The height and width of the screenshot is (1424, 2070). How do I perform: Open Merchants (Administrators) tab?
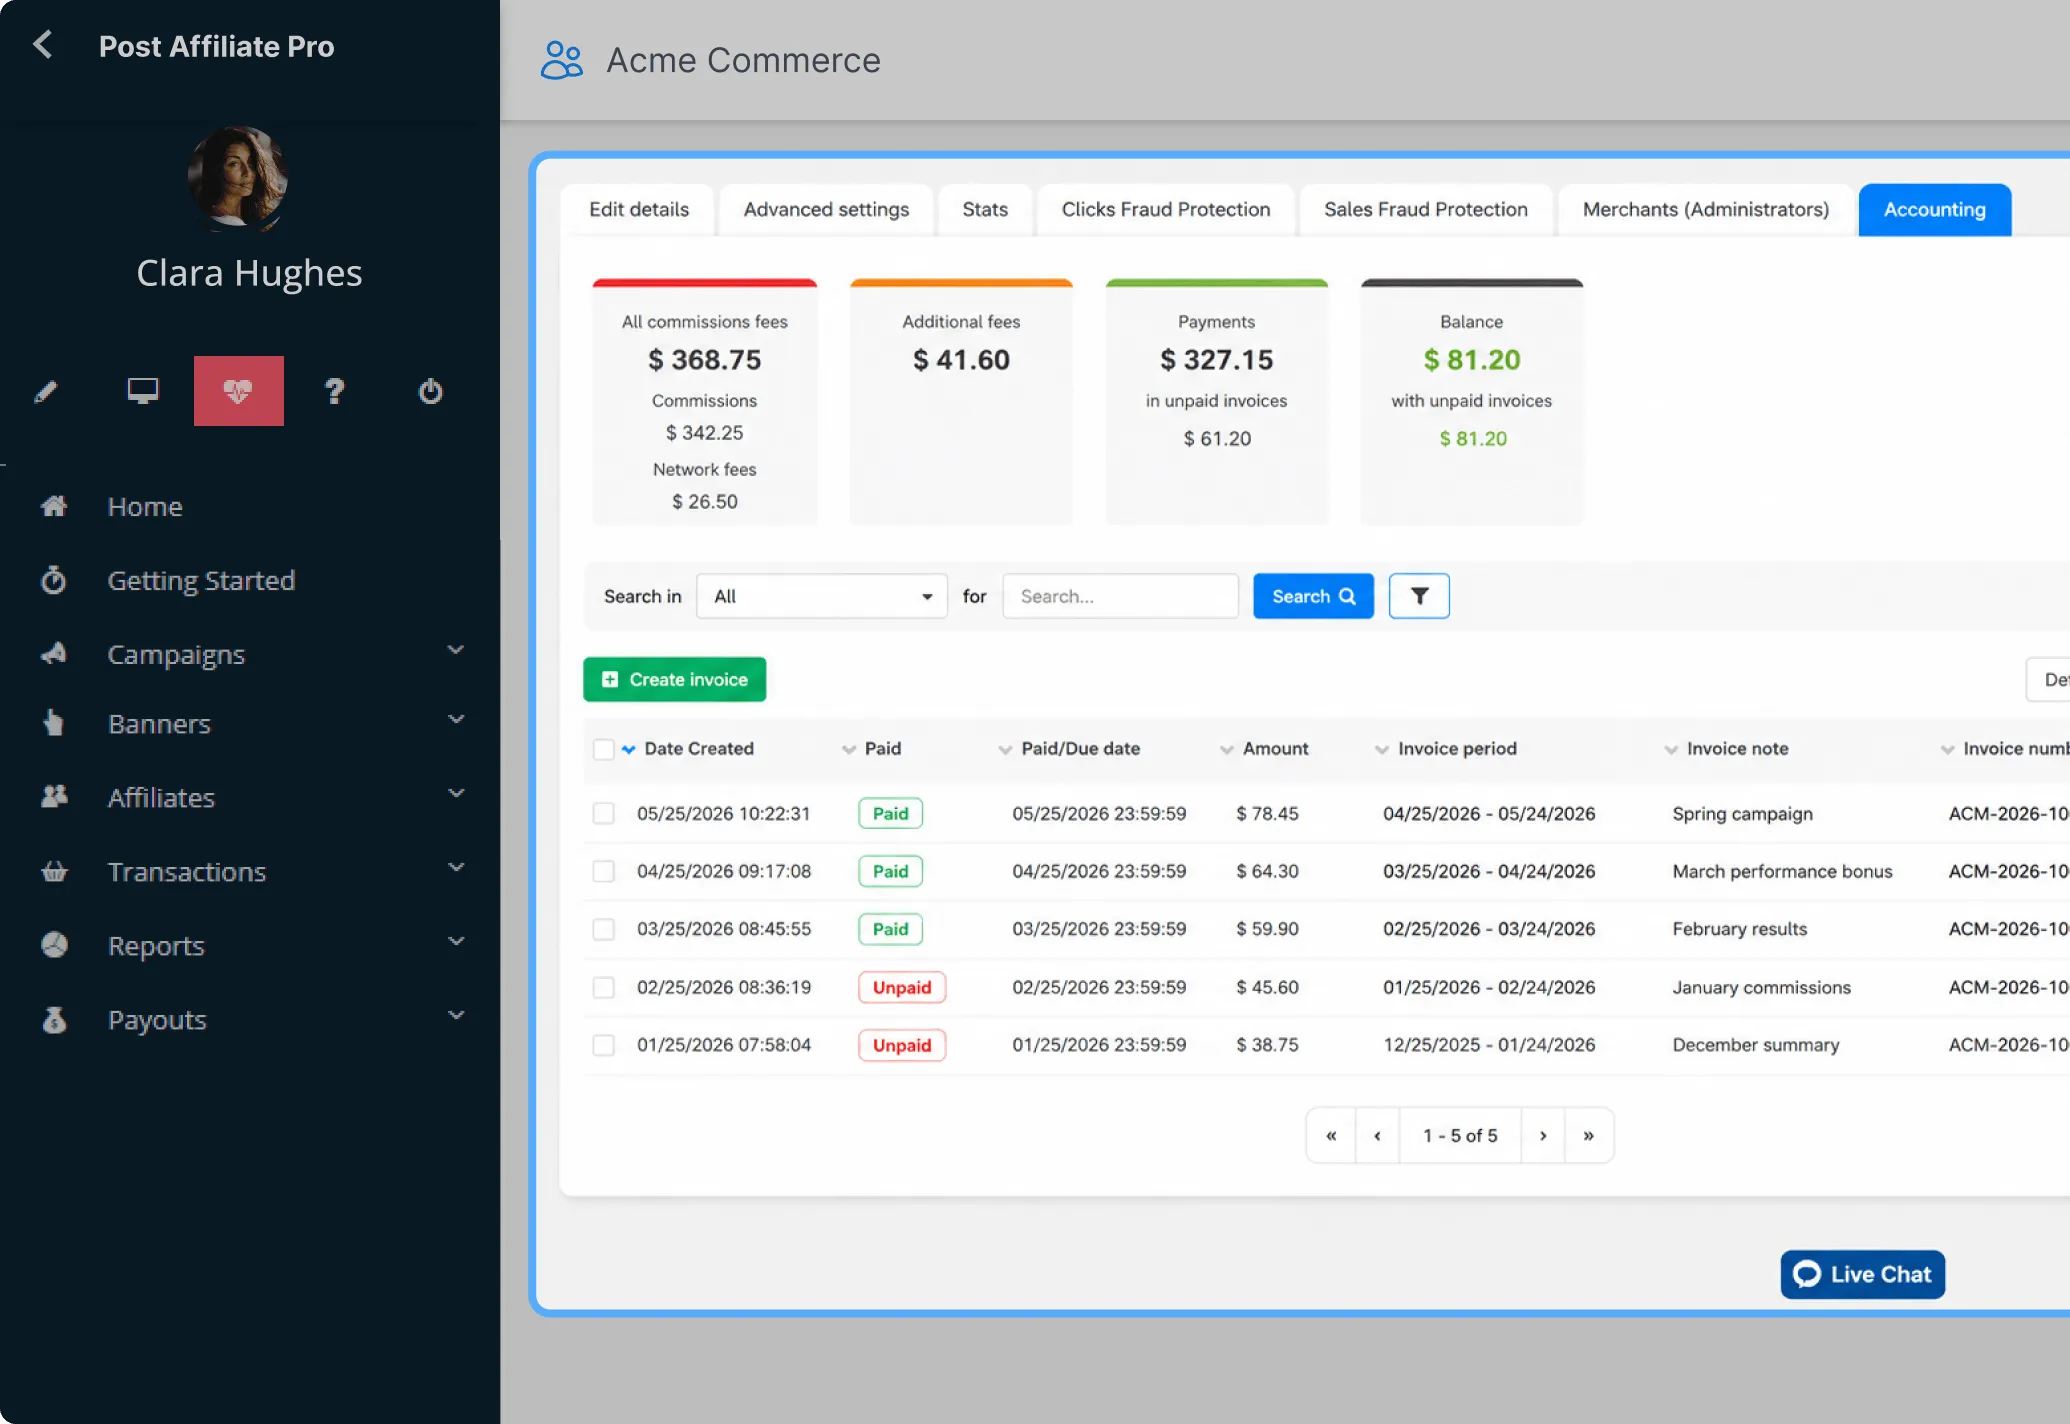pos(1706,209)
